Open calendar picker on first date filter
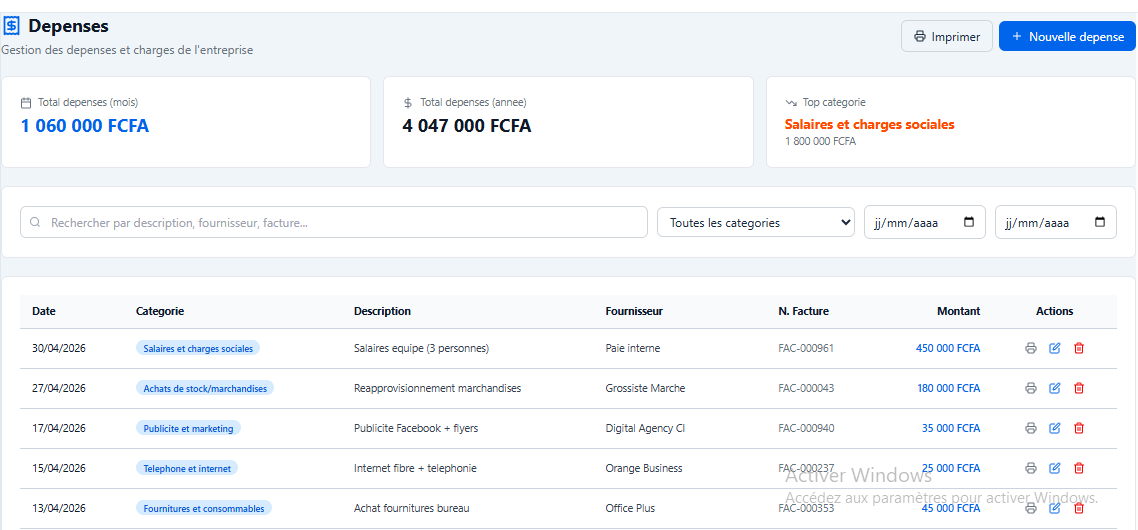 (969, 223)
